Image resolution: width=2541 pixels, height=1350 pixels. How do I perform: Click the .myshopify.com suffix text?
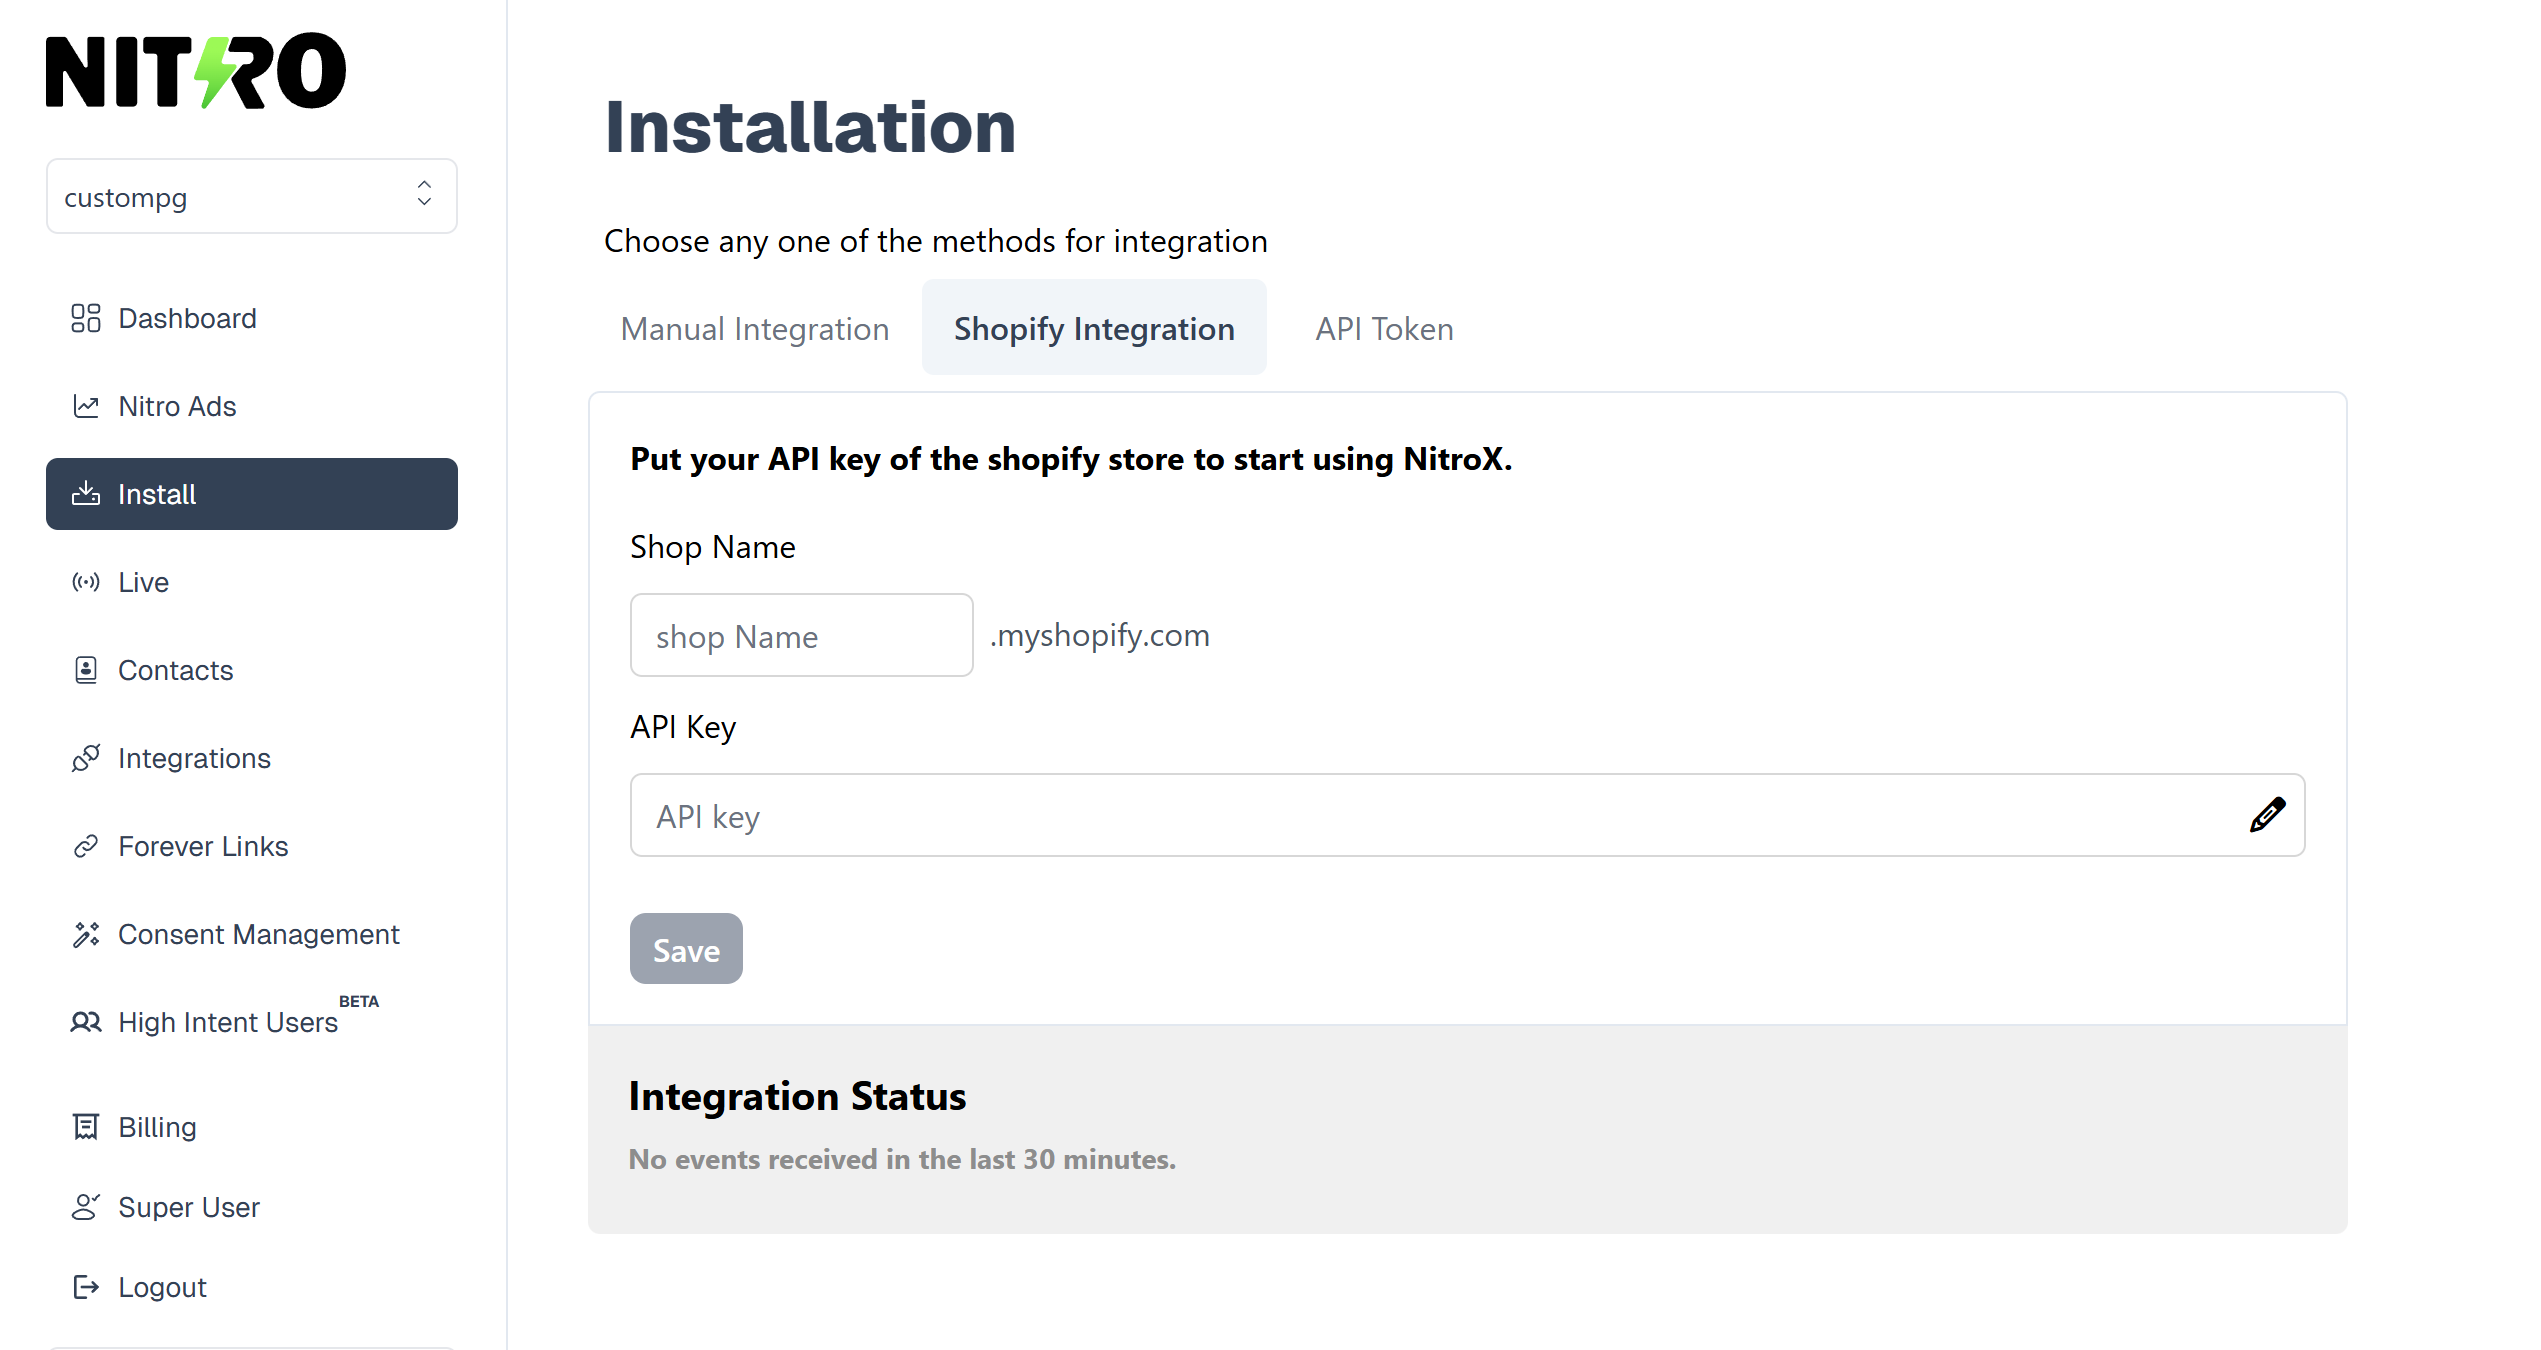pyautogui.click(x=1100, y=635)
